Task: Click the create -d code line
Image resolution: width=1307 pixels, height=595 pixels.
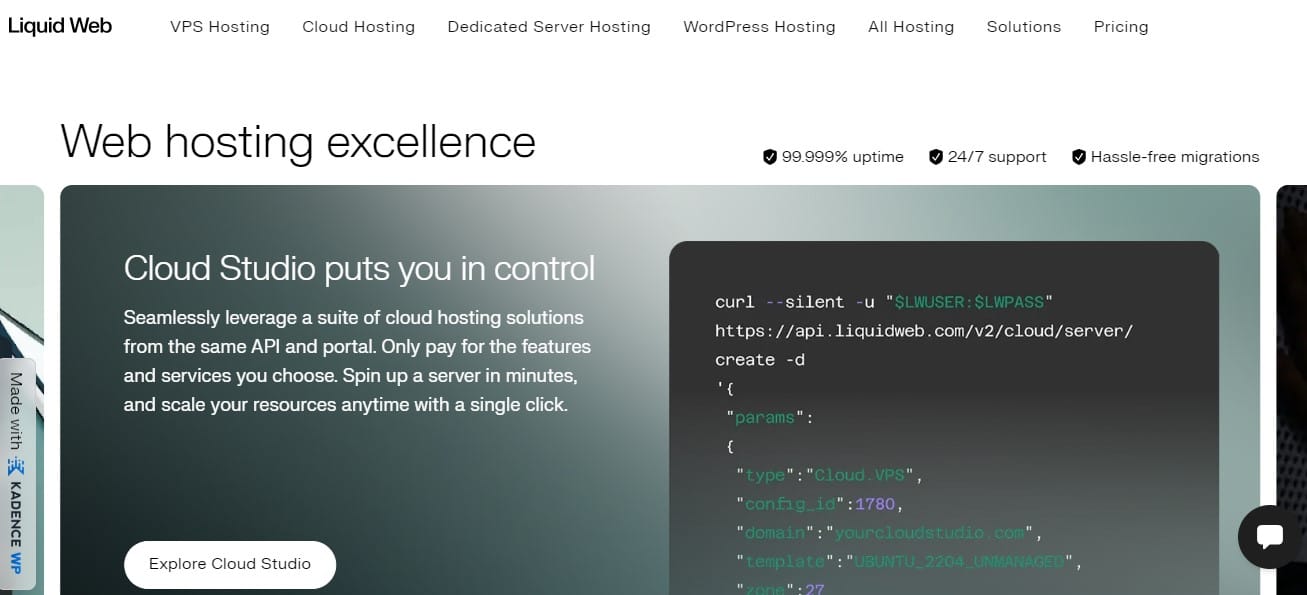Action: tap(760, 359)
